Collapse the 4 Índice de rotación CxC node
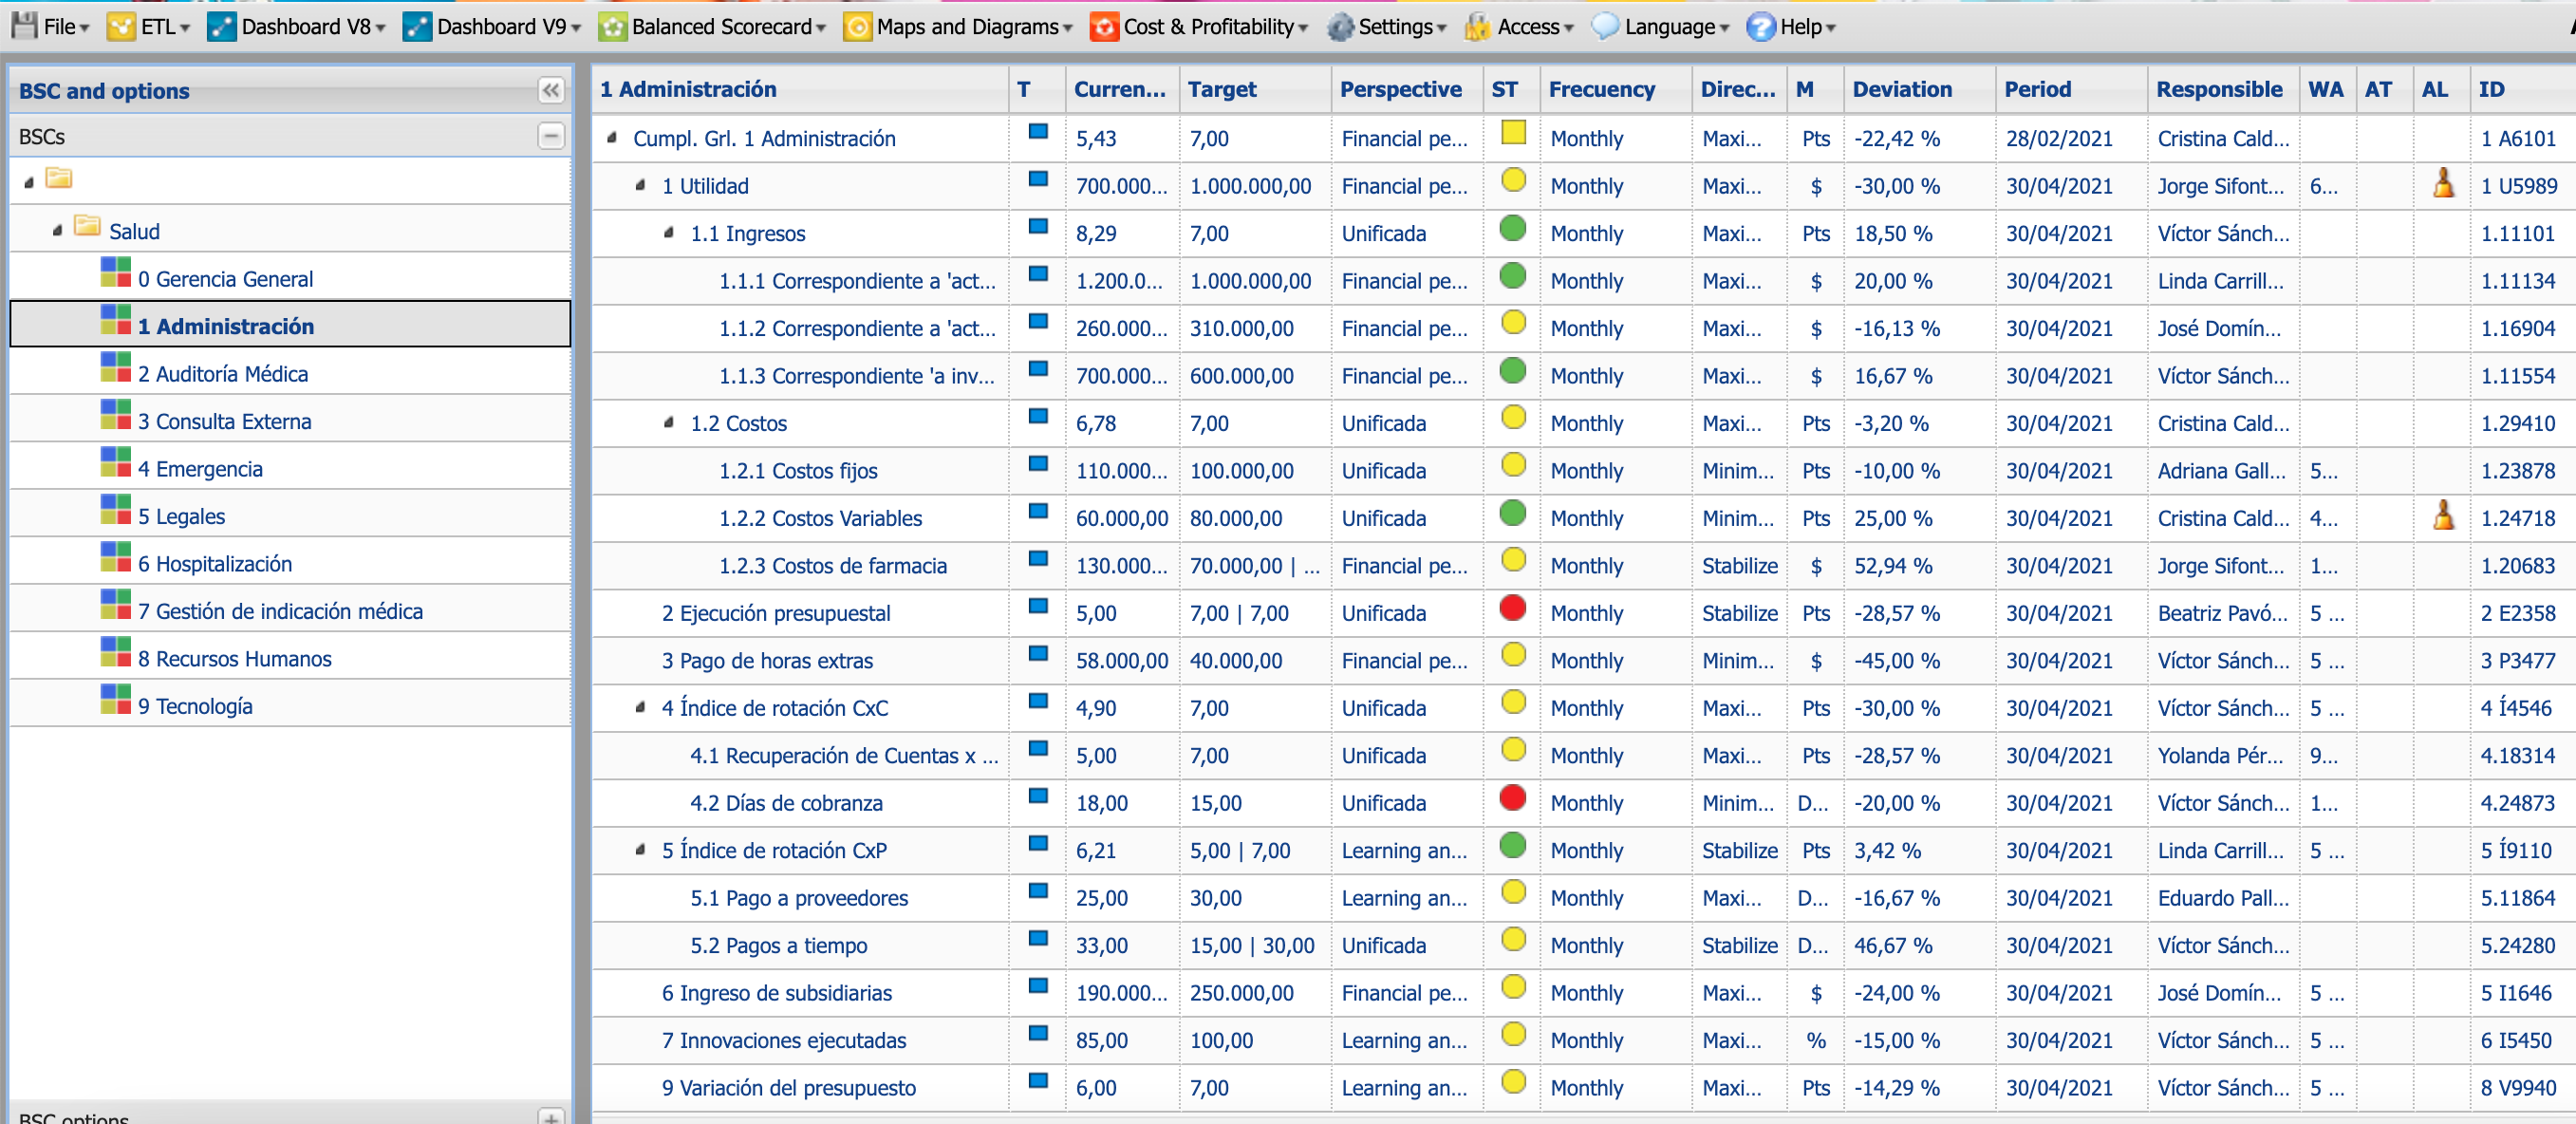Screen dimensions: 2576x1124 click(640, 708)
